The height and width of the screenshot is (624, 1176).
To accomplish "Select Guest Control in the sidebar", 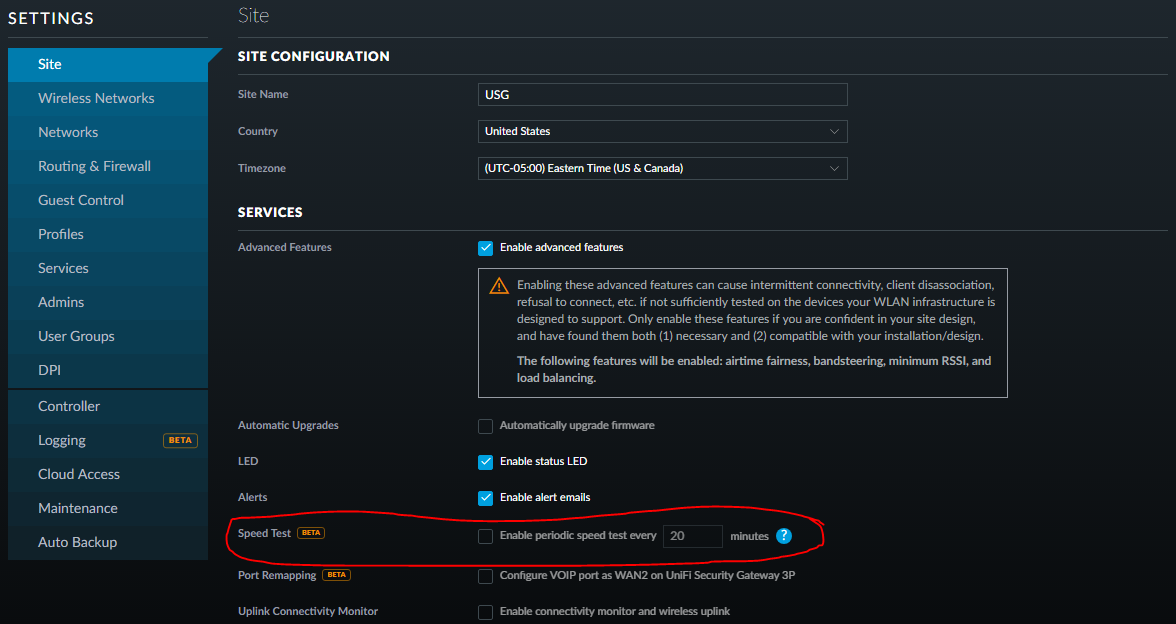I will pos(81,200).
